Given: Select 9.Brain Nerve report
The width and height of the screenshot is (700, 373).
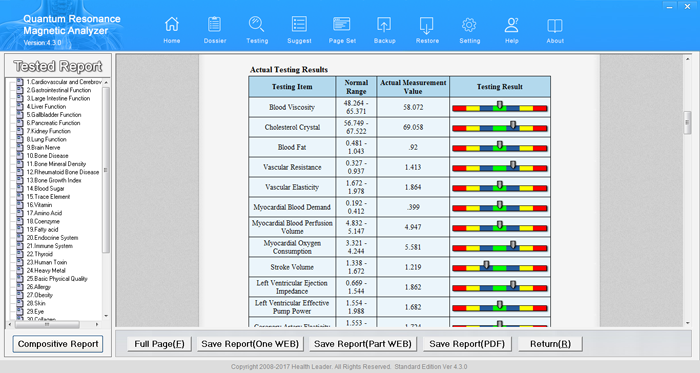Looking at the screenshot, I should click(x=43, y=148).
